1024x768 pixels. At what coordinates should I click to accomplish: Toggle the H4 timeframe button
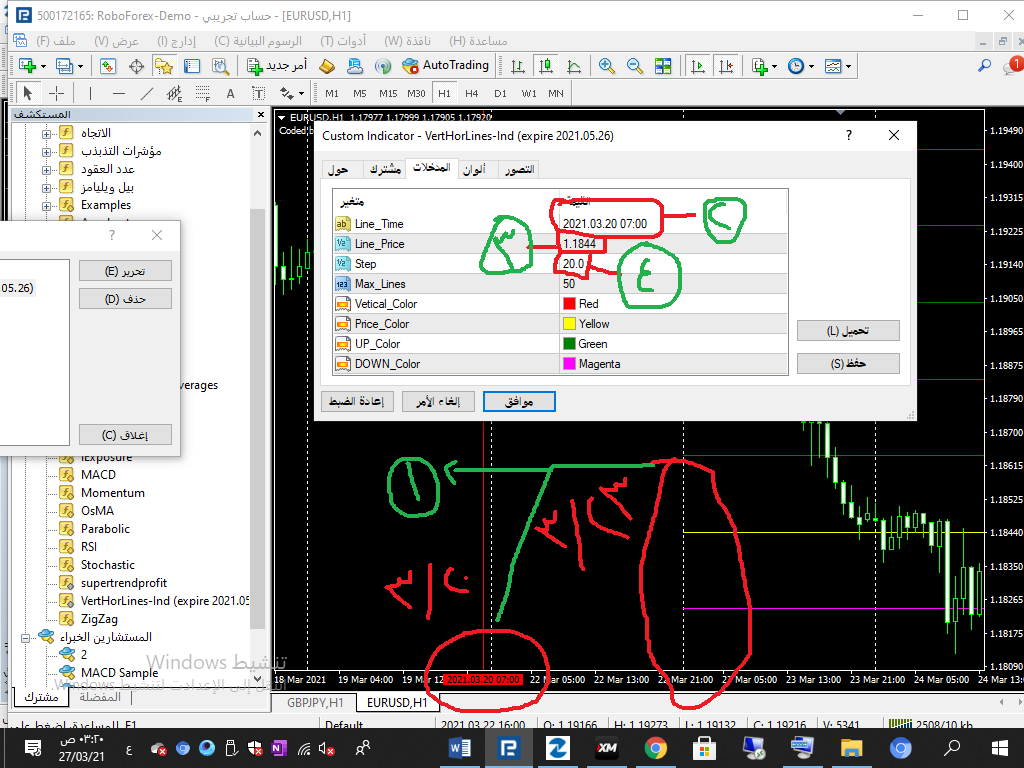(472, 93)
